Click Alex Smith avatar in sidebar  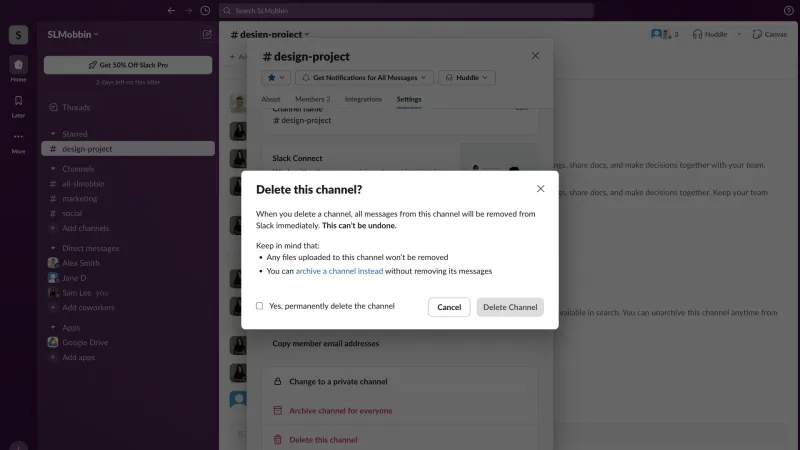click(x=53, y=263)
